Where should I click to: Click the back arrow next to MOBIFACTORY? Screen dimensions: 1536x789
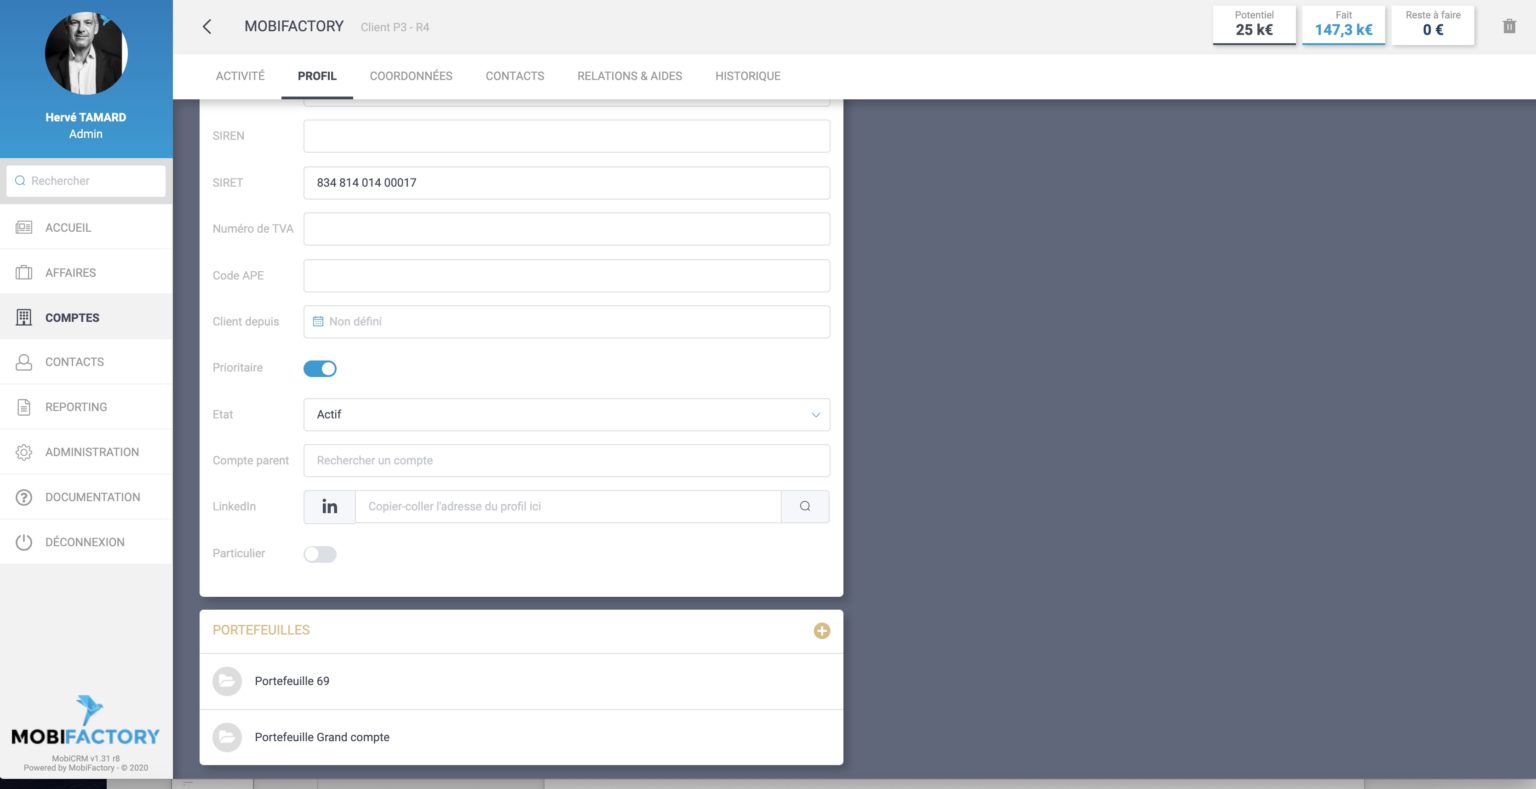point(207,27)
